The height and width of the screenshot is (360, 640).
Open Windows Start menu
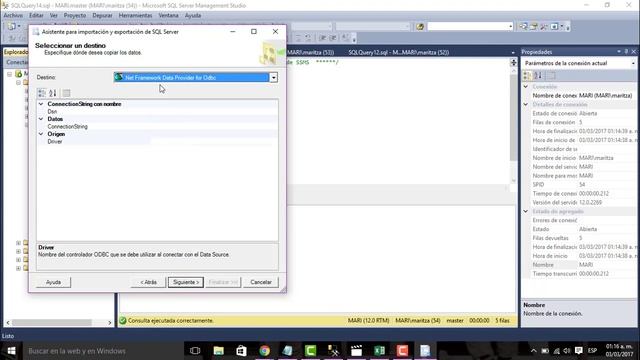(11, 351)
